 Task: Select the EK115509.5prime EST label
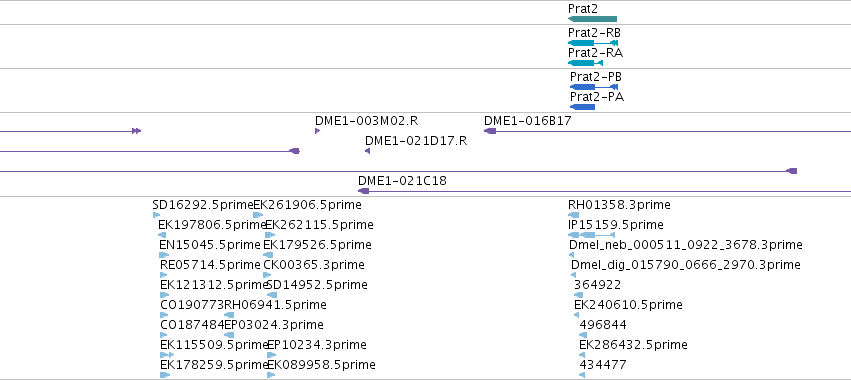[214, 346]
